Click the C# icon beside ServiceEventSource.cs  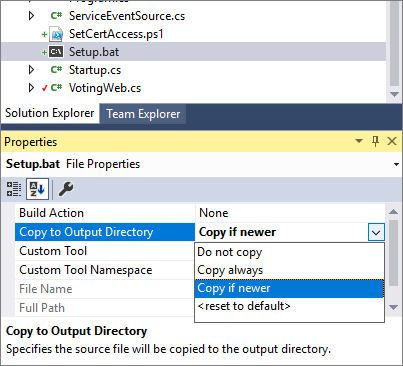coord(56,16)
